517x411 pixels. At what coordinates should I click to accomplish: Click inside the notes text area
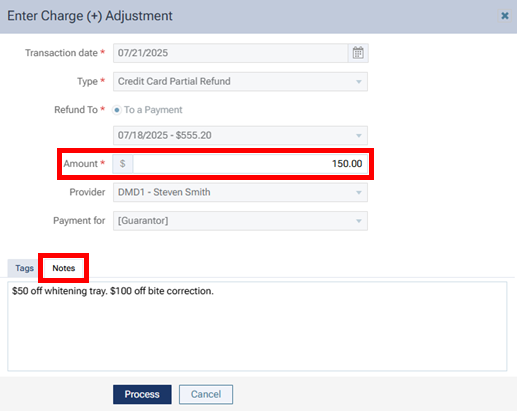tap(257, 326)
